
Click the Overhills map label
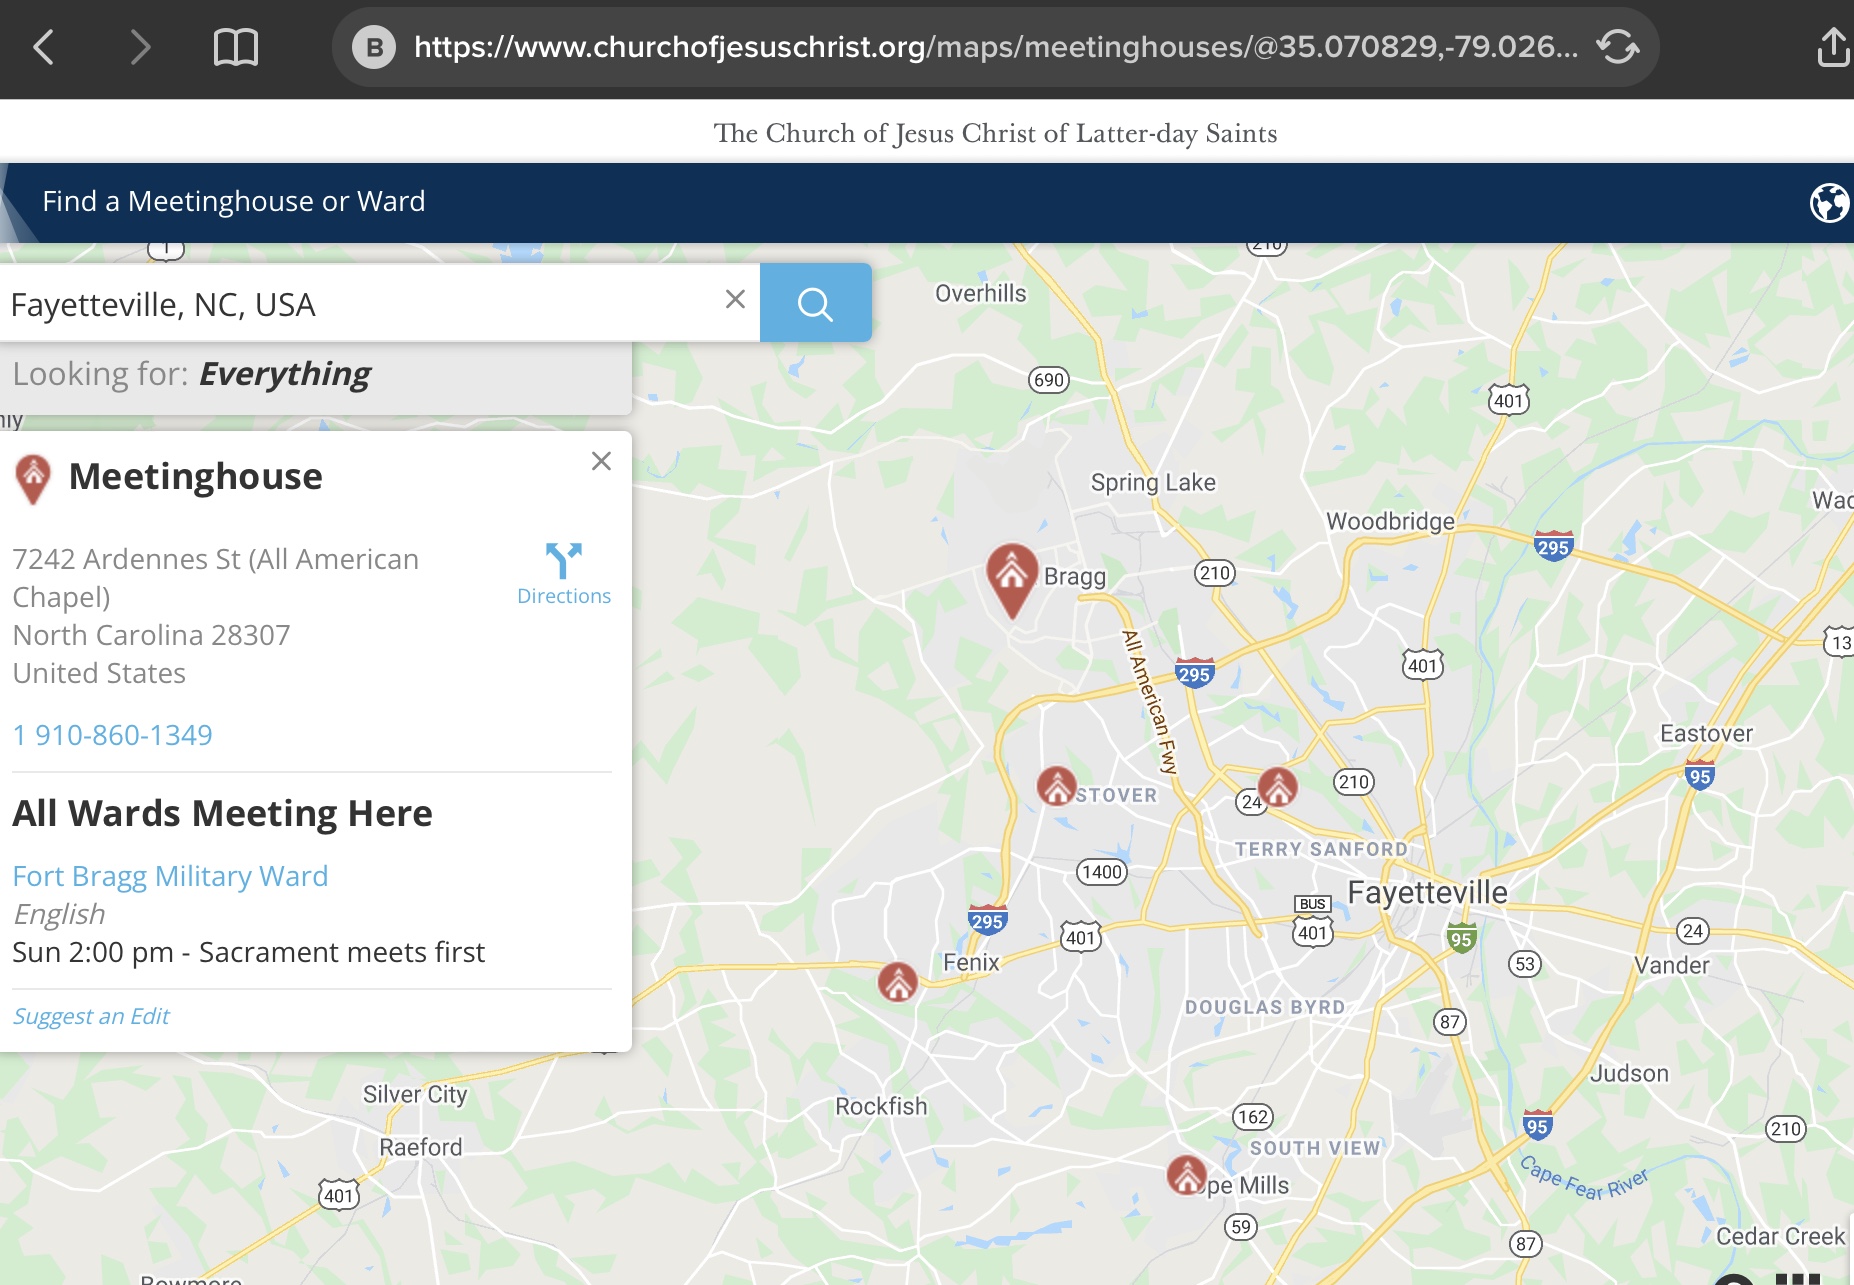pos(980,293)
